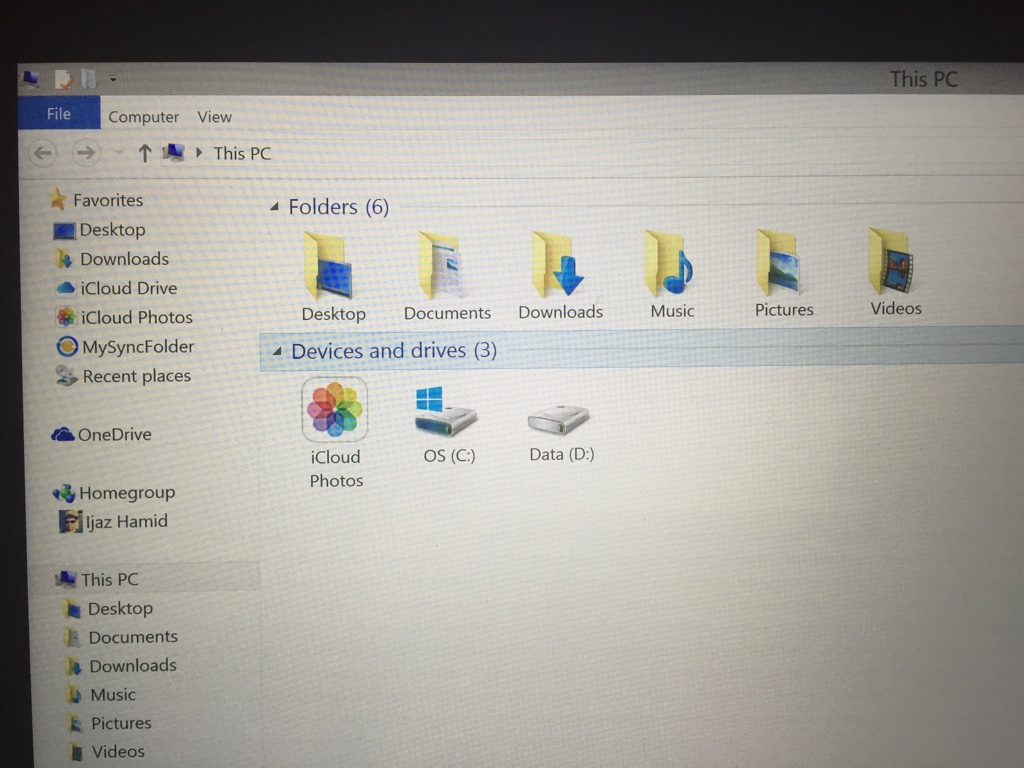Open the File tab

click(59, 113)
